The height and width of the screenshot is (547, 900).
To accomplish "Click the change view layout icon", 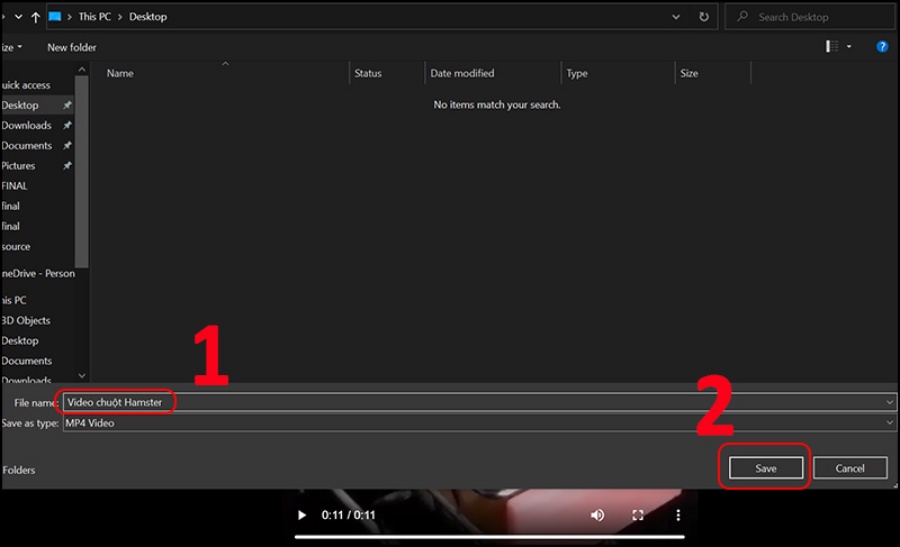I will coord(832,47).
